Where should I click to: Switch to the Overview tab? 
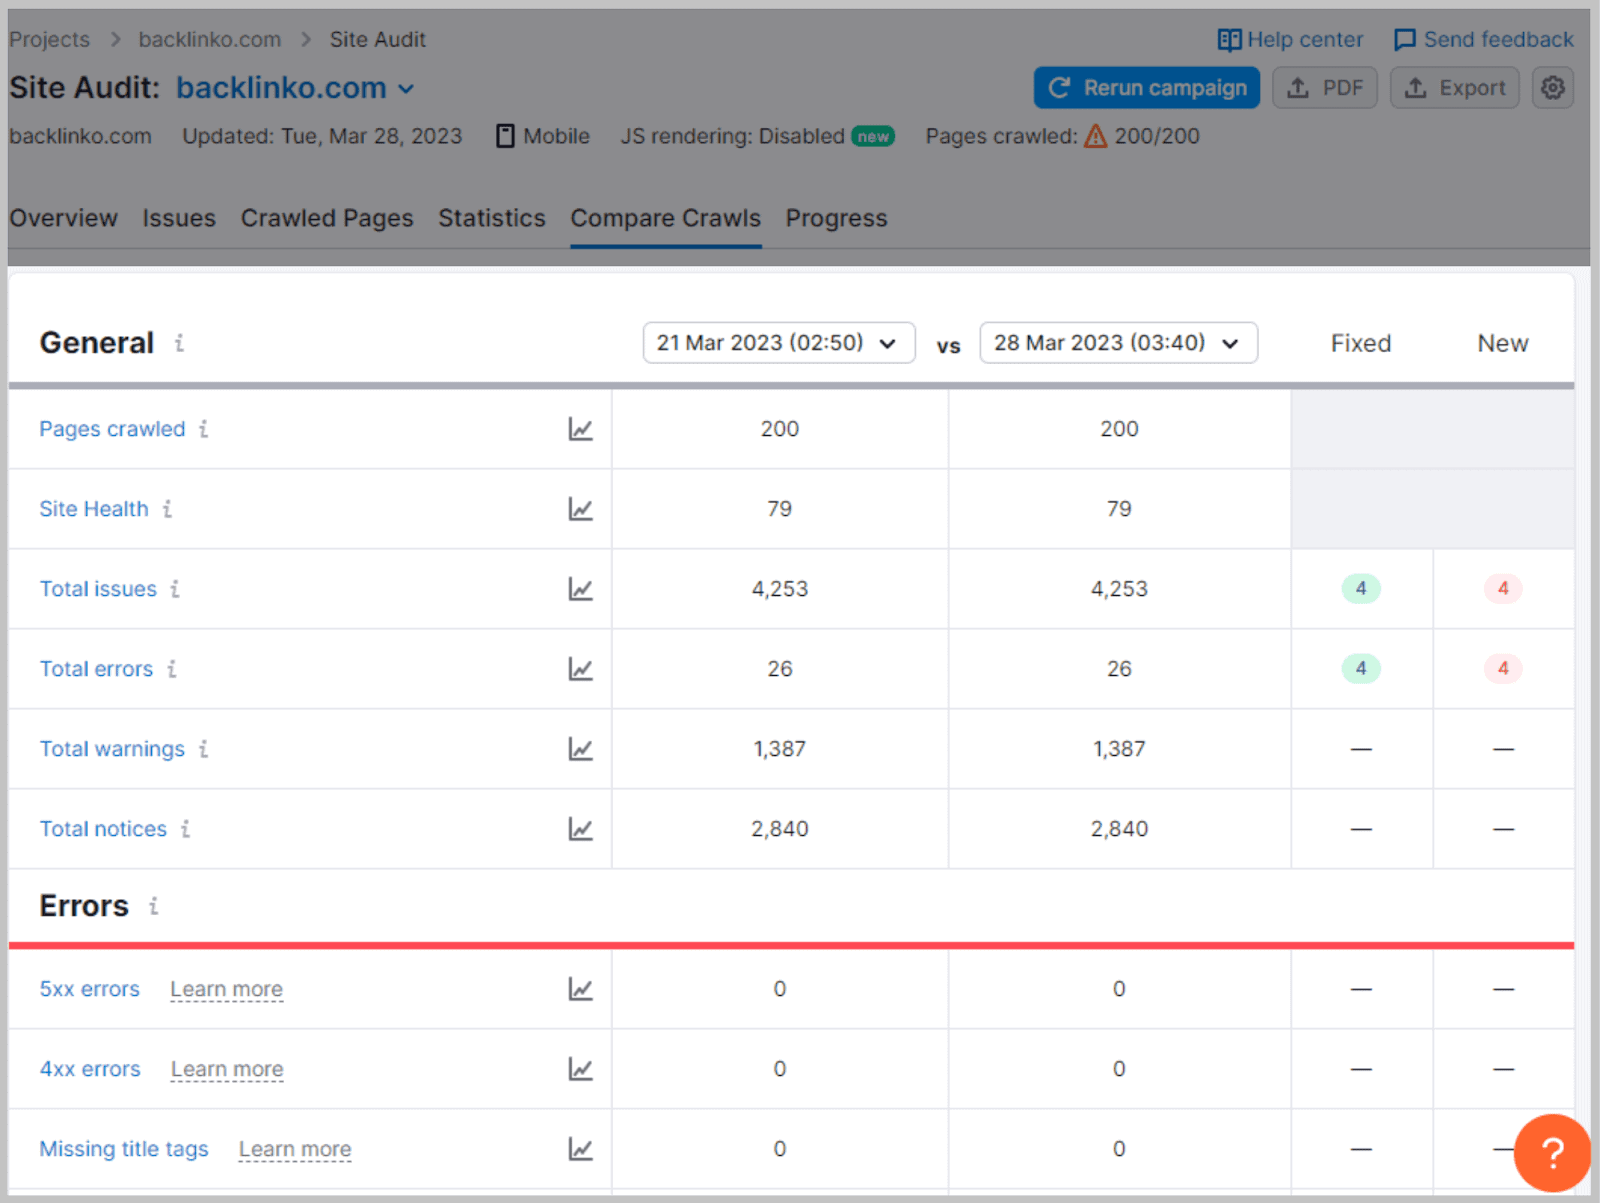pyautogui.click(x=64, y=218)
